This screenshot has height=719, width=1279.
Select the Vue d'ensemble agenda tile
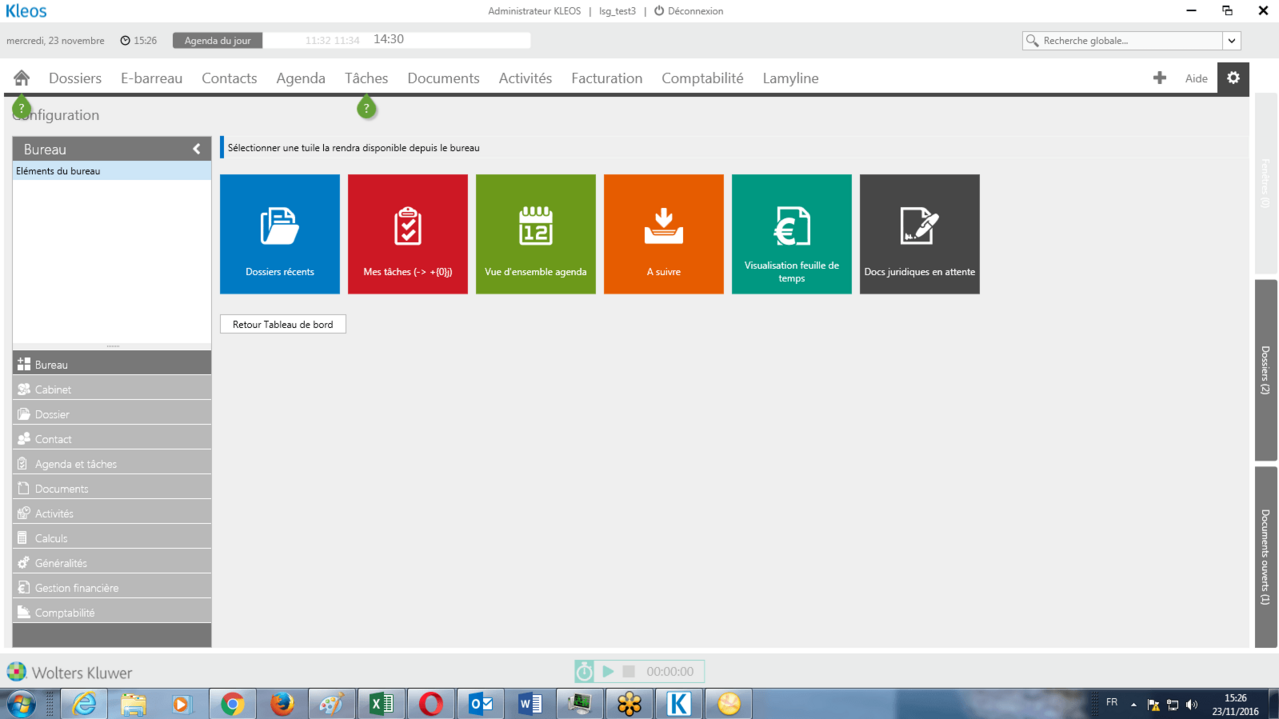(x=536, y=234)
